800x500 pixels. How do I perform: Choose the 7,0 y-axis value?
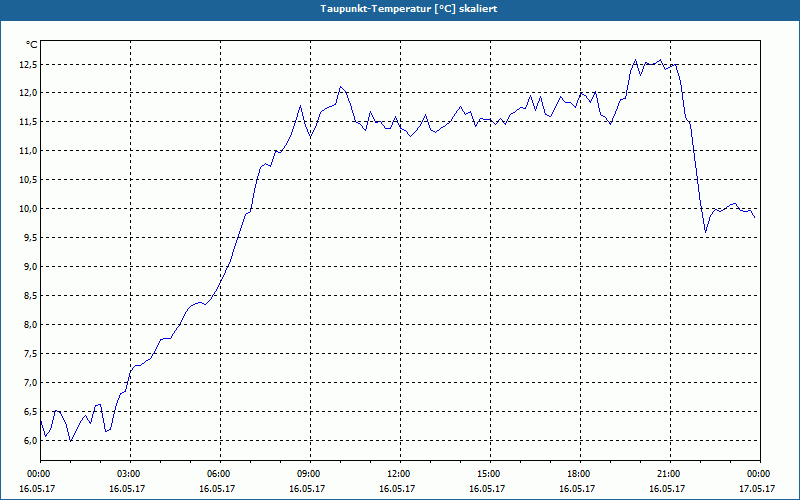click(30, 383)
